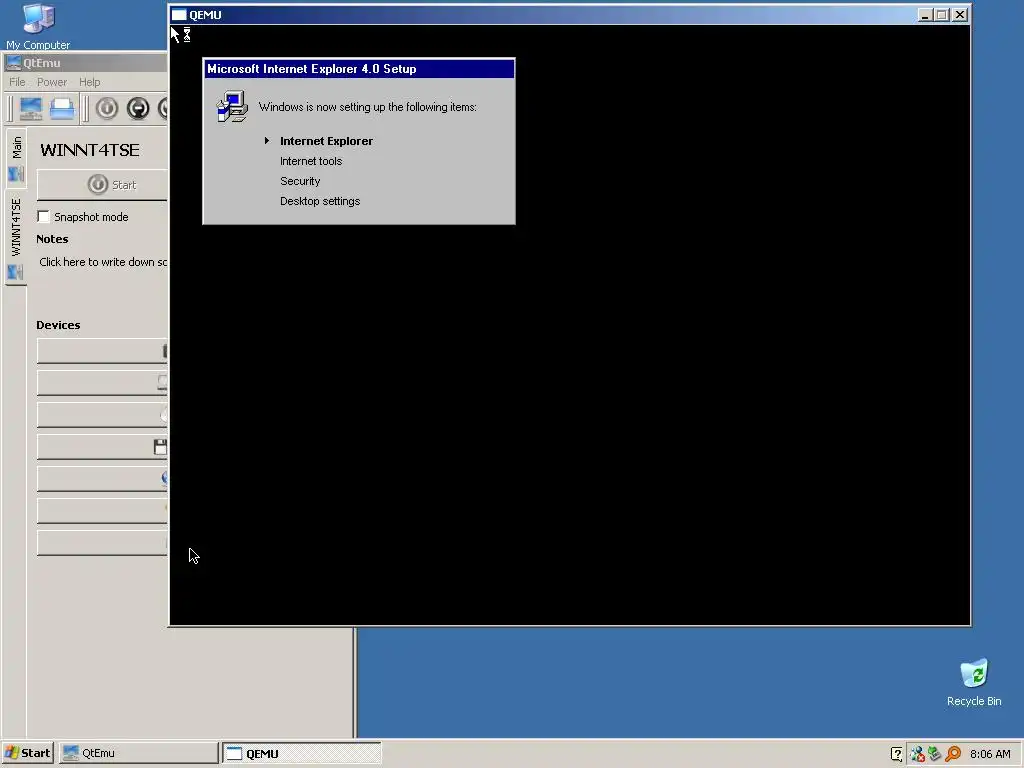The width and height of the screenshot is (1024, 768).
Task: Select the QEMU taskbar button
Action: pos(302,753)
